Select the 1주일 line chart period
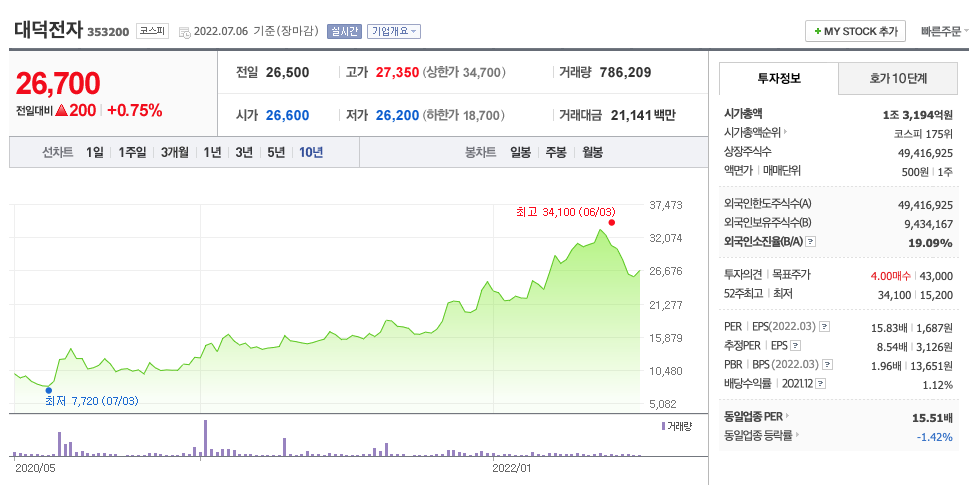 coord(132,152)
